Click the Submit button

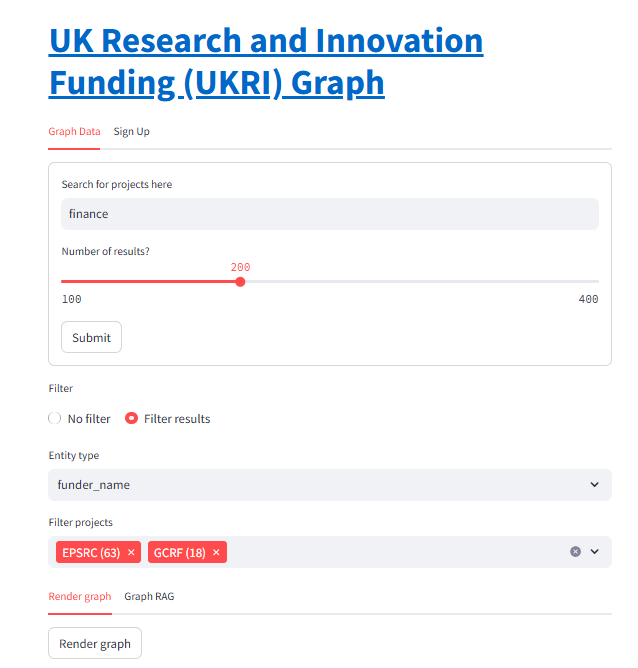click(x=92, y=337)
